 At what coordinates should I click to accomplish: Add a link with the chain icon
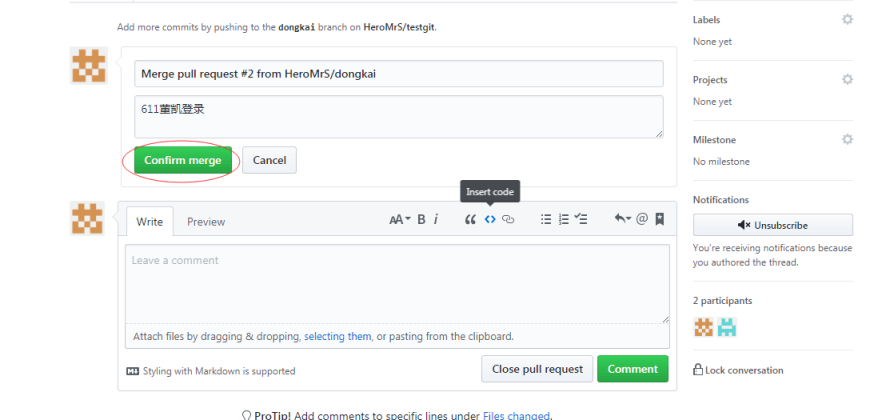coord(508,219)
